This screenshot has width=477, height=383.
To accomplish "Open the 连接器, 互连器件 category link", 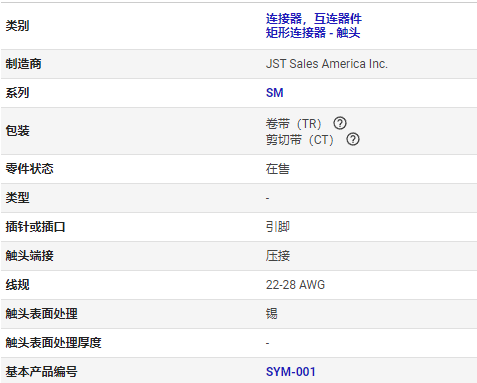I will click(314, 19).
